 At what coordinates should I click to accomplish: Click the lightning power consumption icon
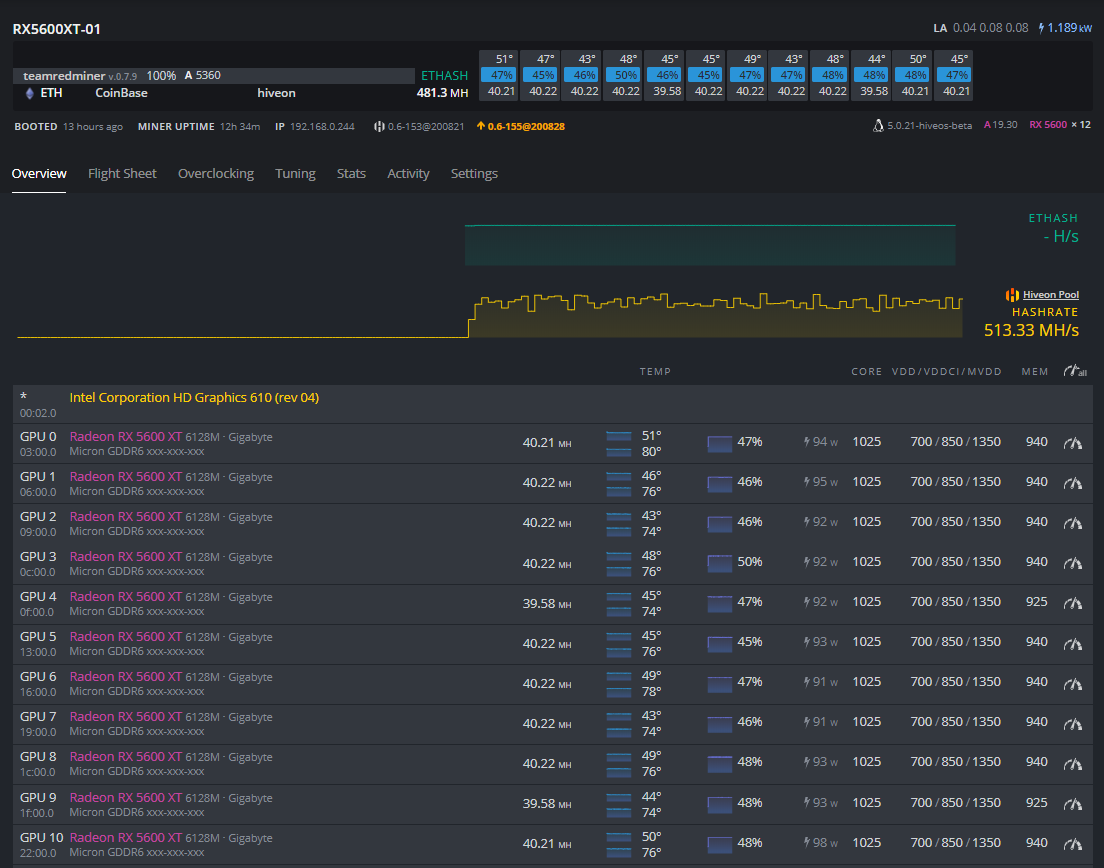click(x=1041, y=28)
